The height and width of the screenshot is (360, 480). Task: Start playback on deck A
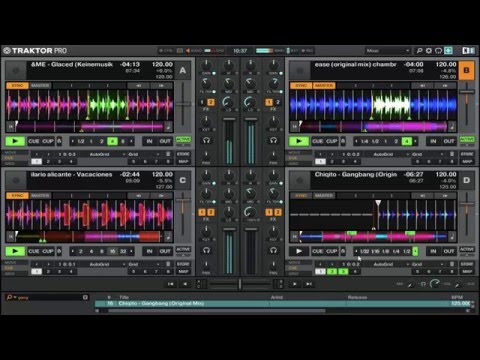(x=15, y=141)
